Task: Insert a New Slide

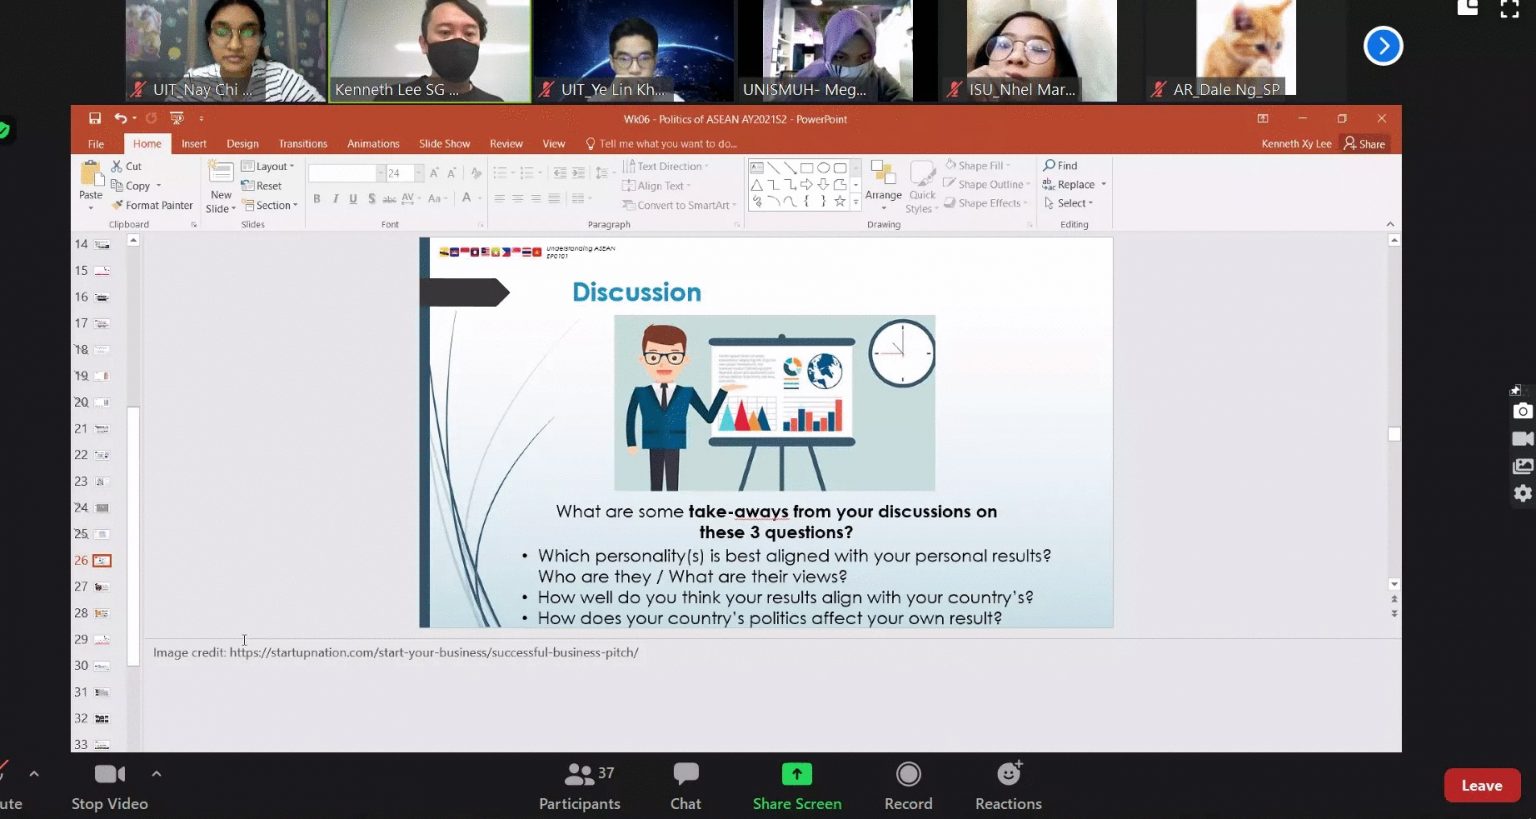Action: click(221, 186)
